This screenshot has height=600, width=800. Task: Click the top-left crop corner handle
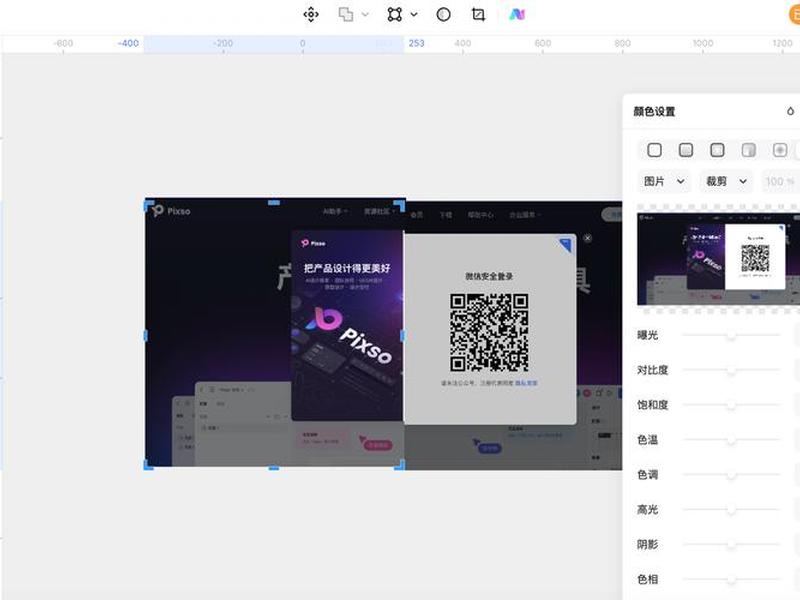click(148, 206)
